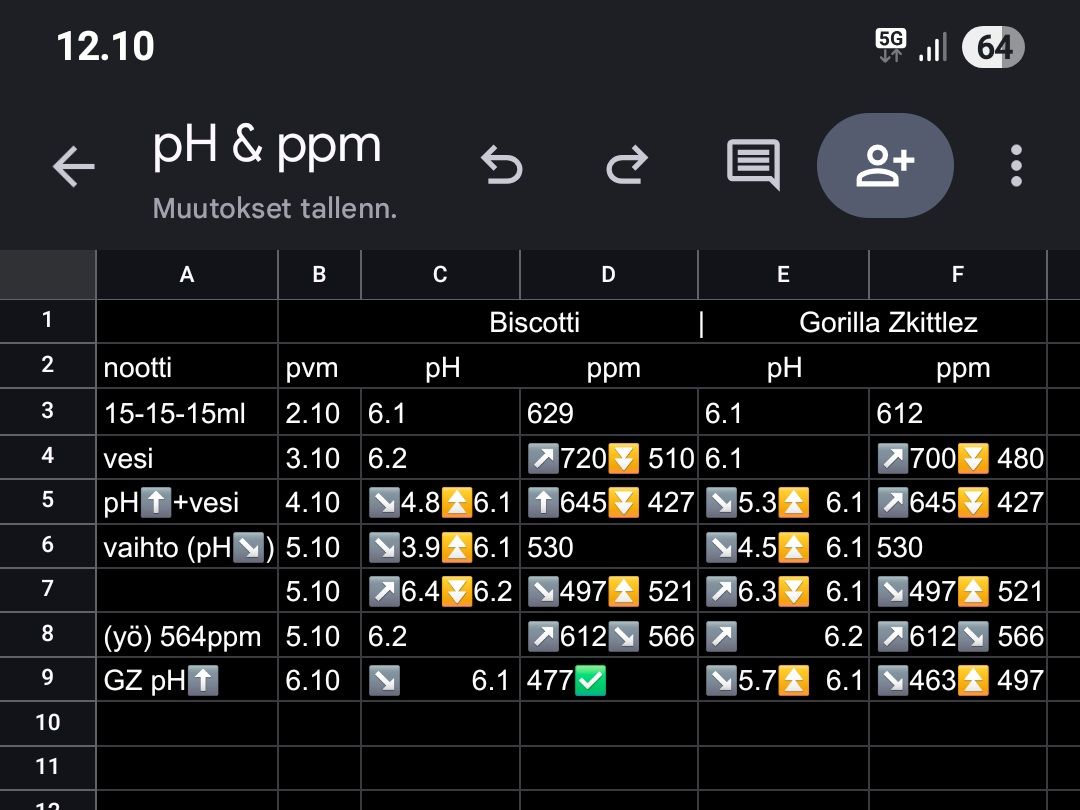Select row 11 header
Screen dimensions: 1080x810
pos(48,767)
